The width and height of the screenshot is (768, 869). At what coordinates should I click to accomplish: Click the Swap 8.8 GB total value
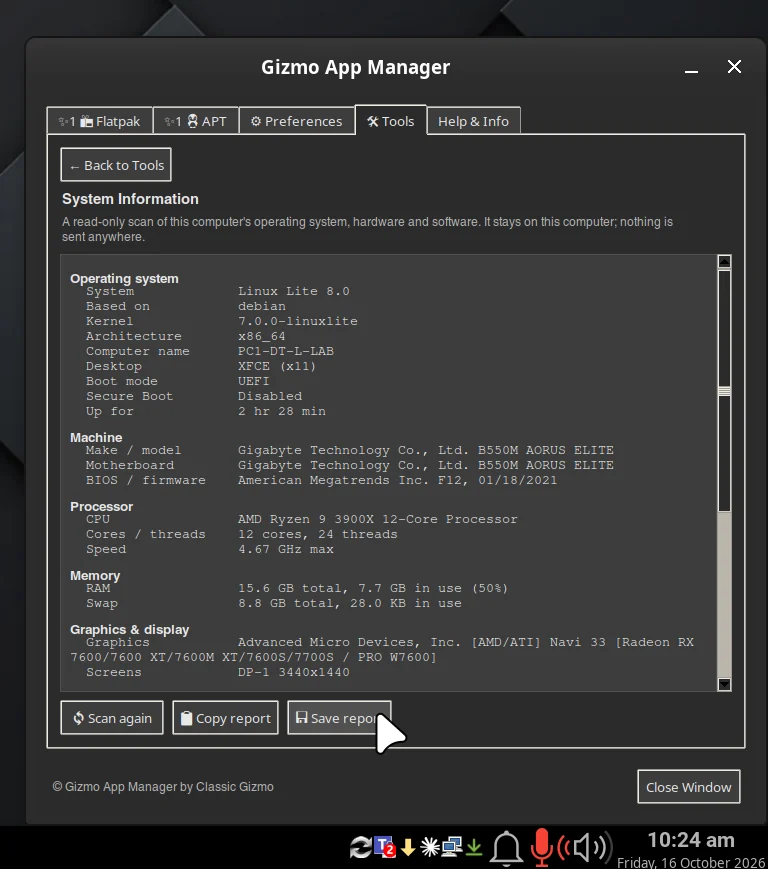(x=350, y=602)
